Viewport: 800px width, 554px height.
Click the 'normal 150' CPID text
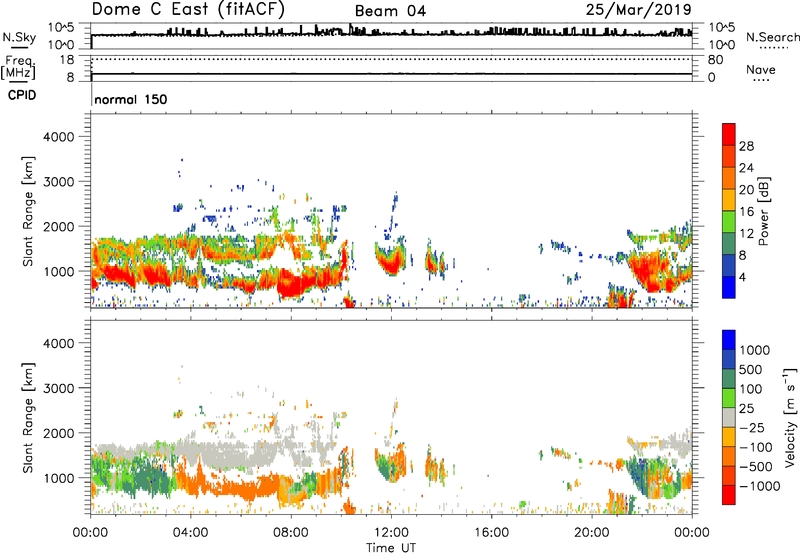131,99
